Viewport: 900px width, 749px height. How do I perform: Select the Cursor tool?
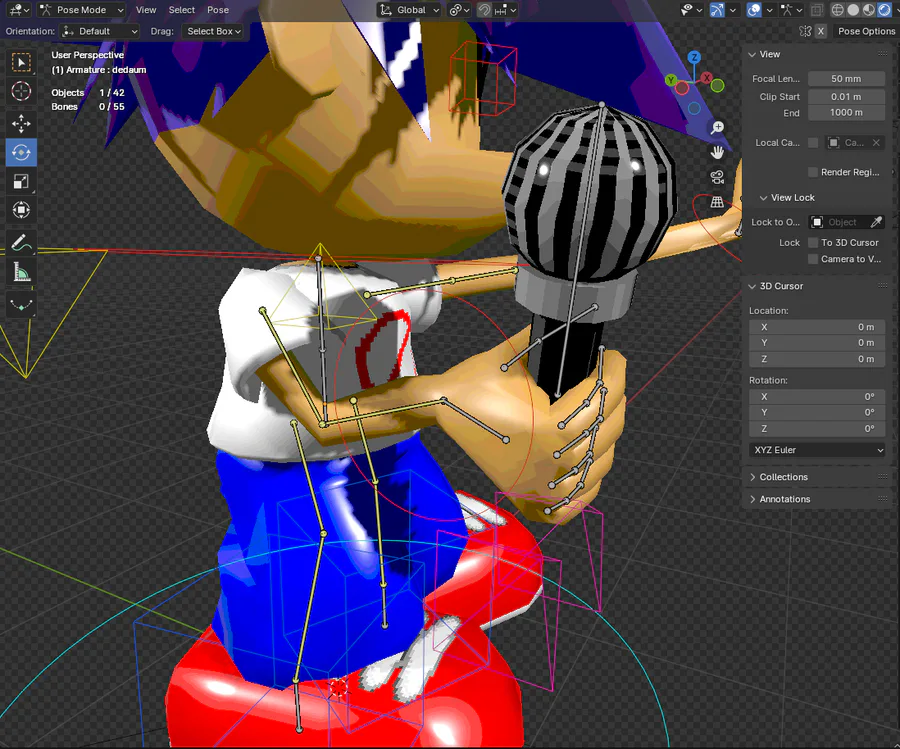[21, 91]
